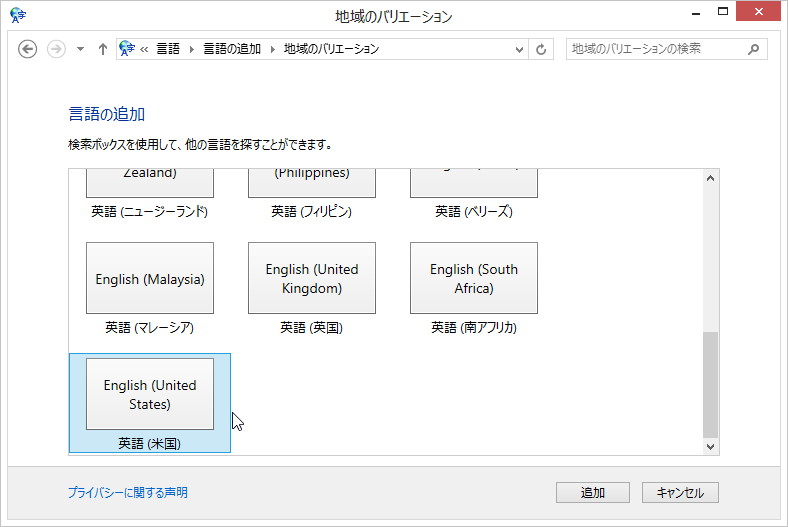Click the vertical scrollbar thumb

coord(710,385)
